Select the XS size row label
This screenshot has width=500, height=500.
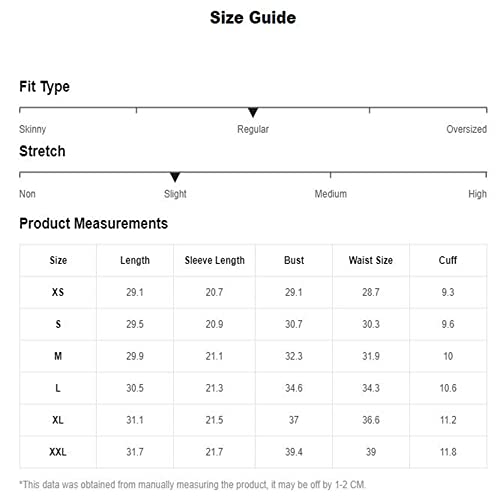pyautogui.click(x=58, y=292)
